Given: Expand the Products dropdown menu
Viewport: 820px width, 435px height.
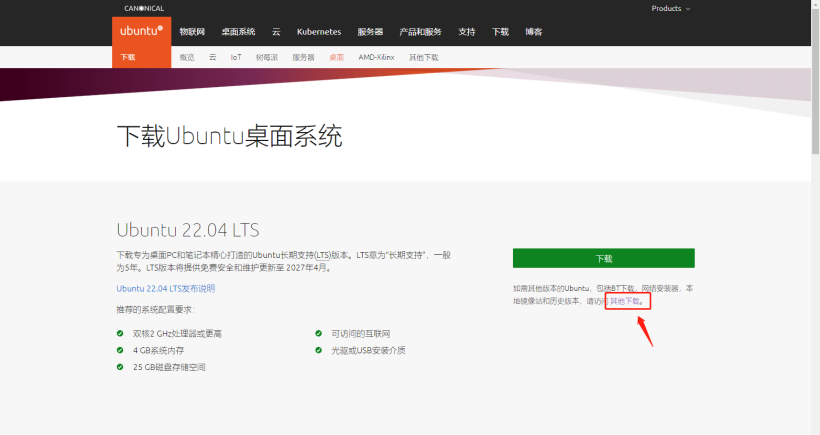Looking at the screenshot, I should click(x=670, y=8).
